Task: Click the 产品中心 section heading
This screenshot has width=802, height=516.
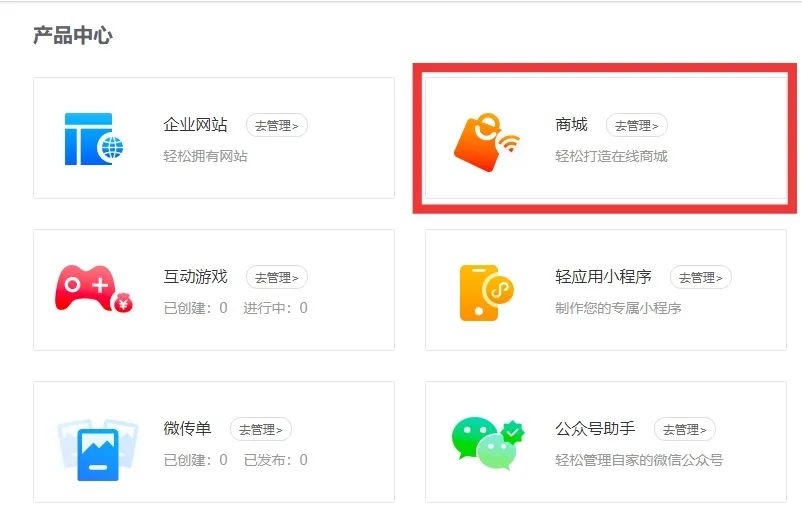Action: coord(73,36)
